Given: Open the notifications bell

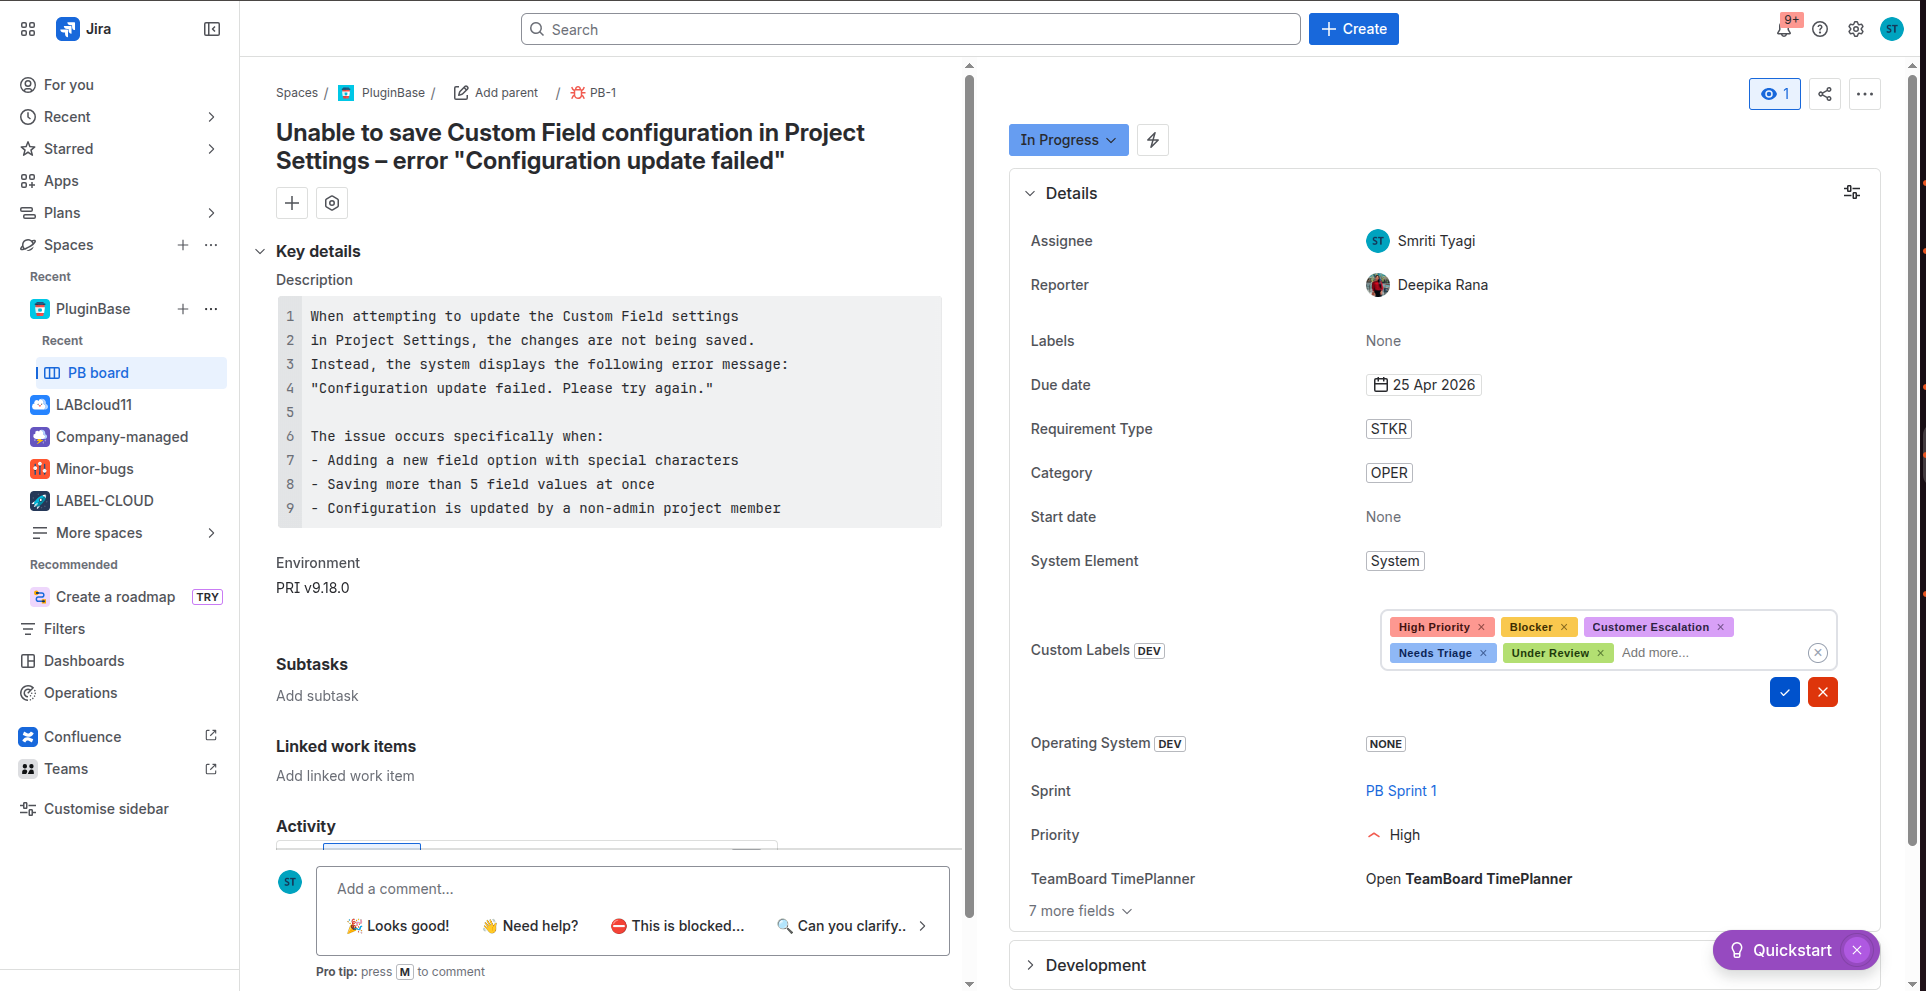Looking at the screenshot, I should tap(1784, 29).
